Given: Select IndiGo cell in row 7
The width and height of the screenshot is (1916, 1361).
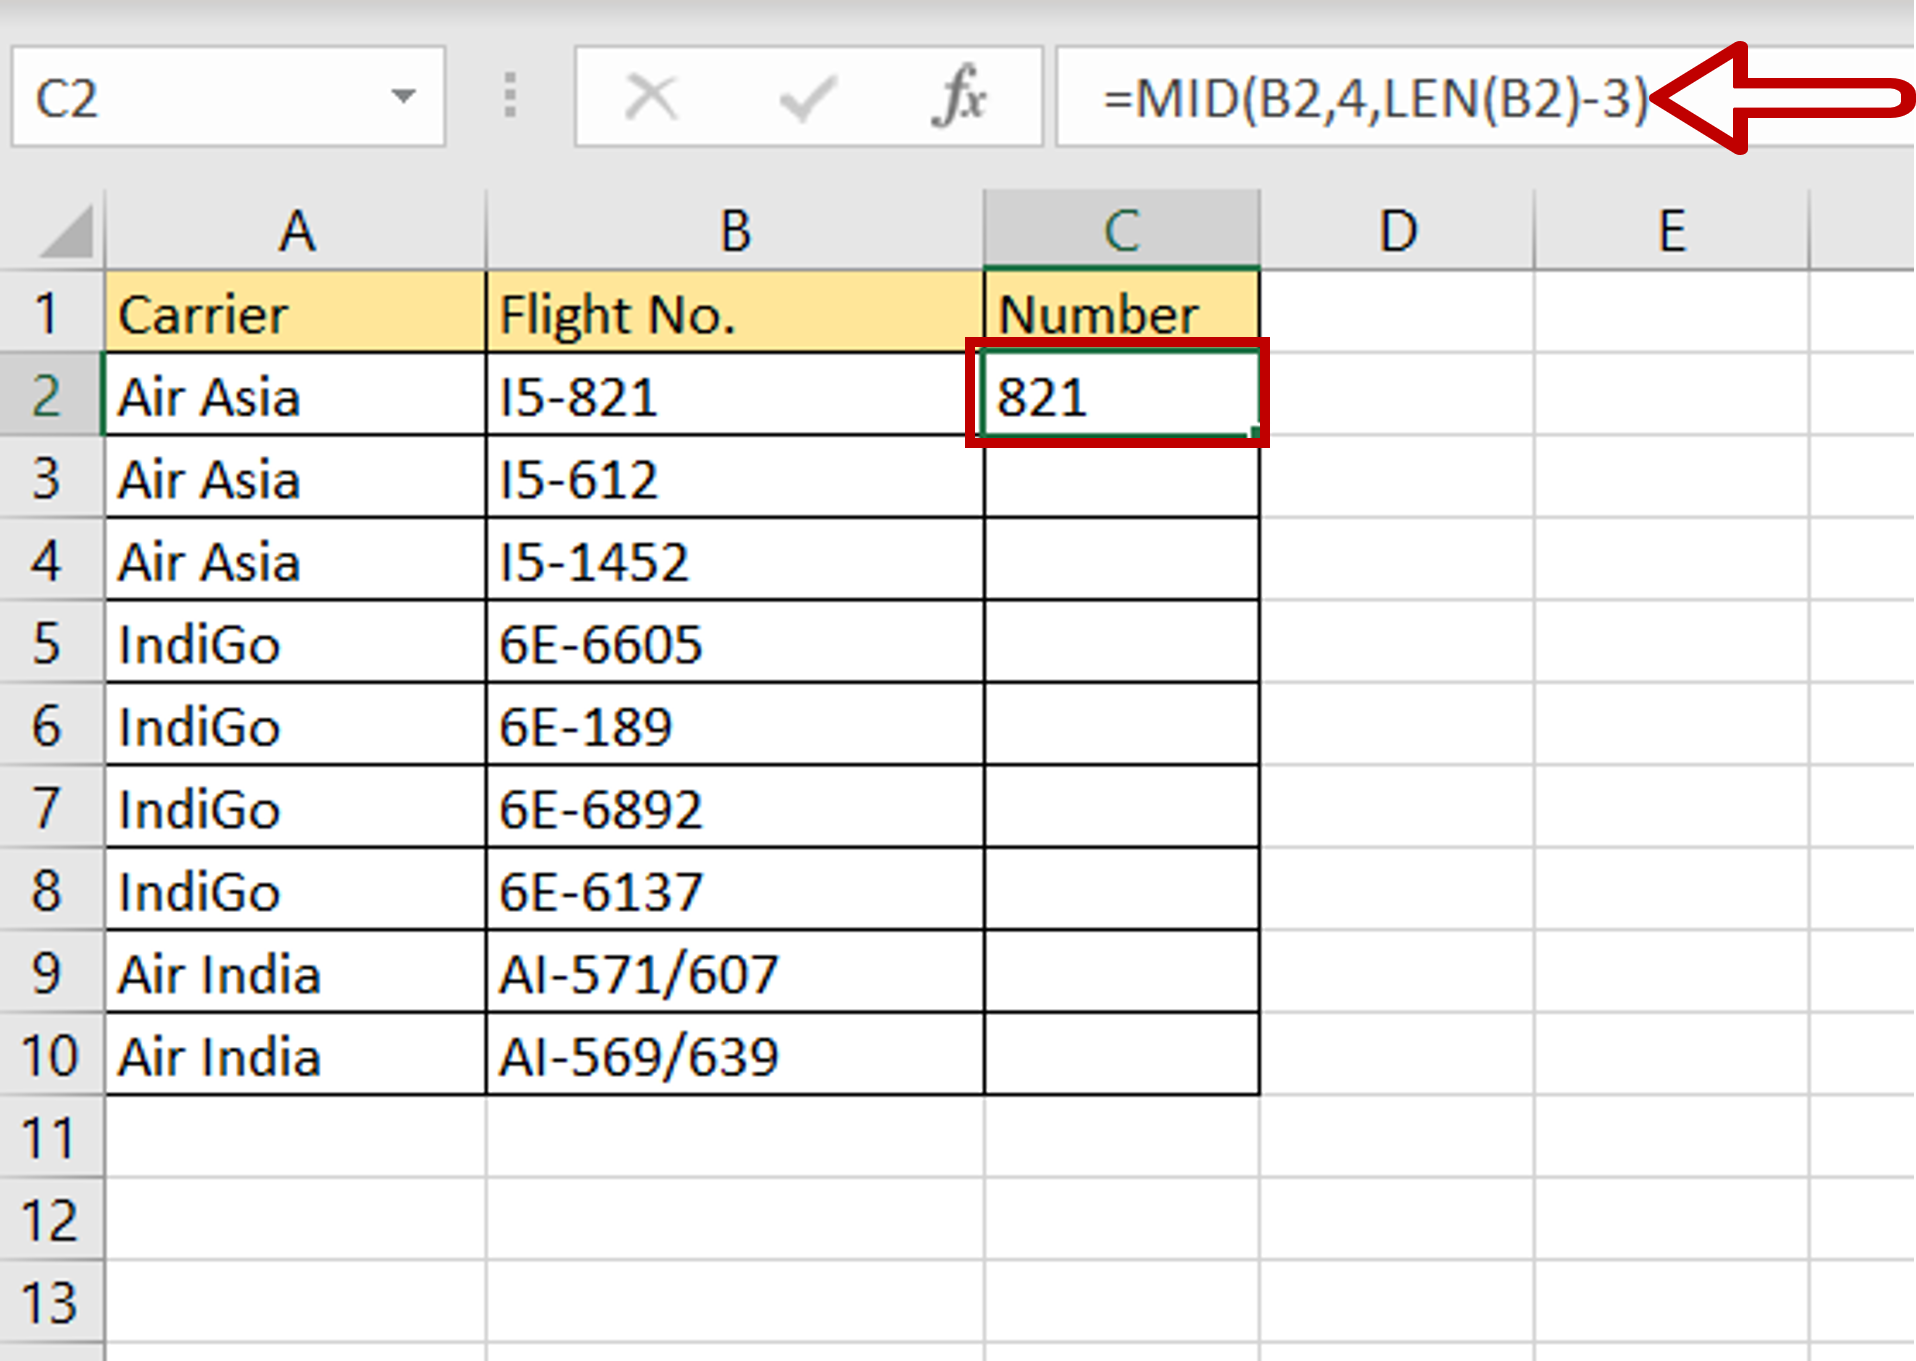Looking at the screenshot, I should point(296,807).
